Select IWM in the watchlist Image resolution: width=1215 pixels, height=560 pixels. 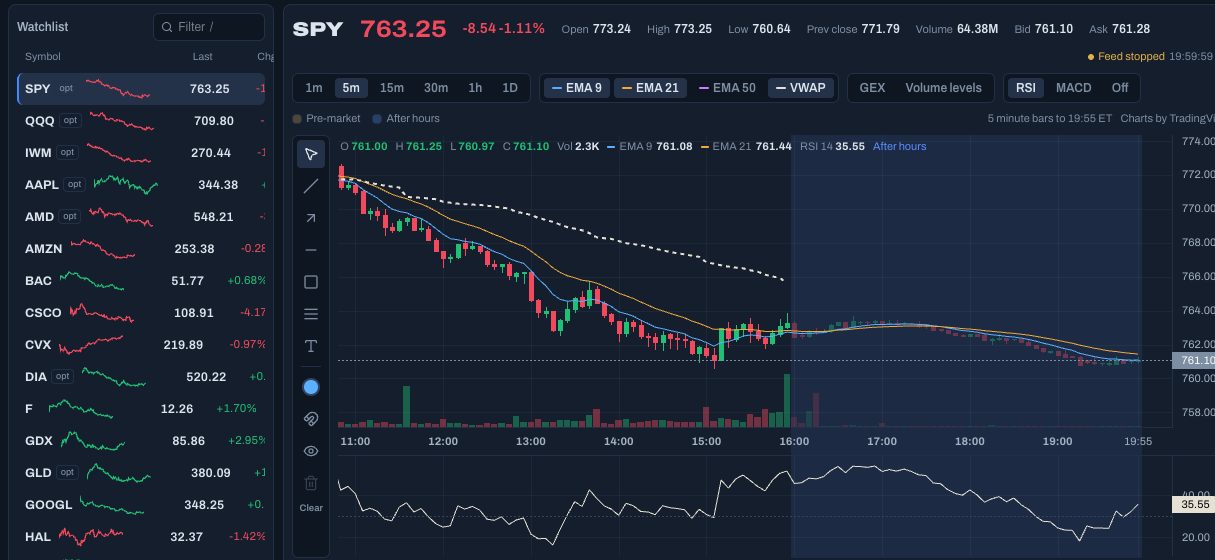(141, 153)
